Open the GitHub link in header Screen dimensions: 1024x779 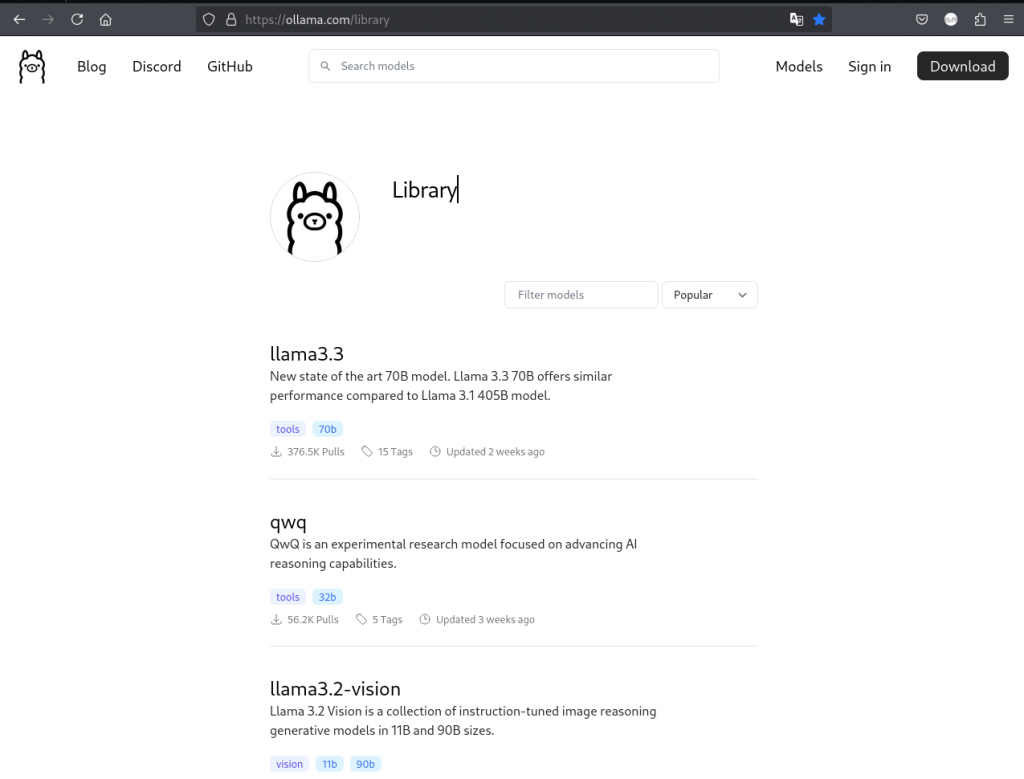pyautogui.click(x=230, y=67)
